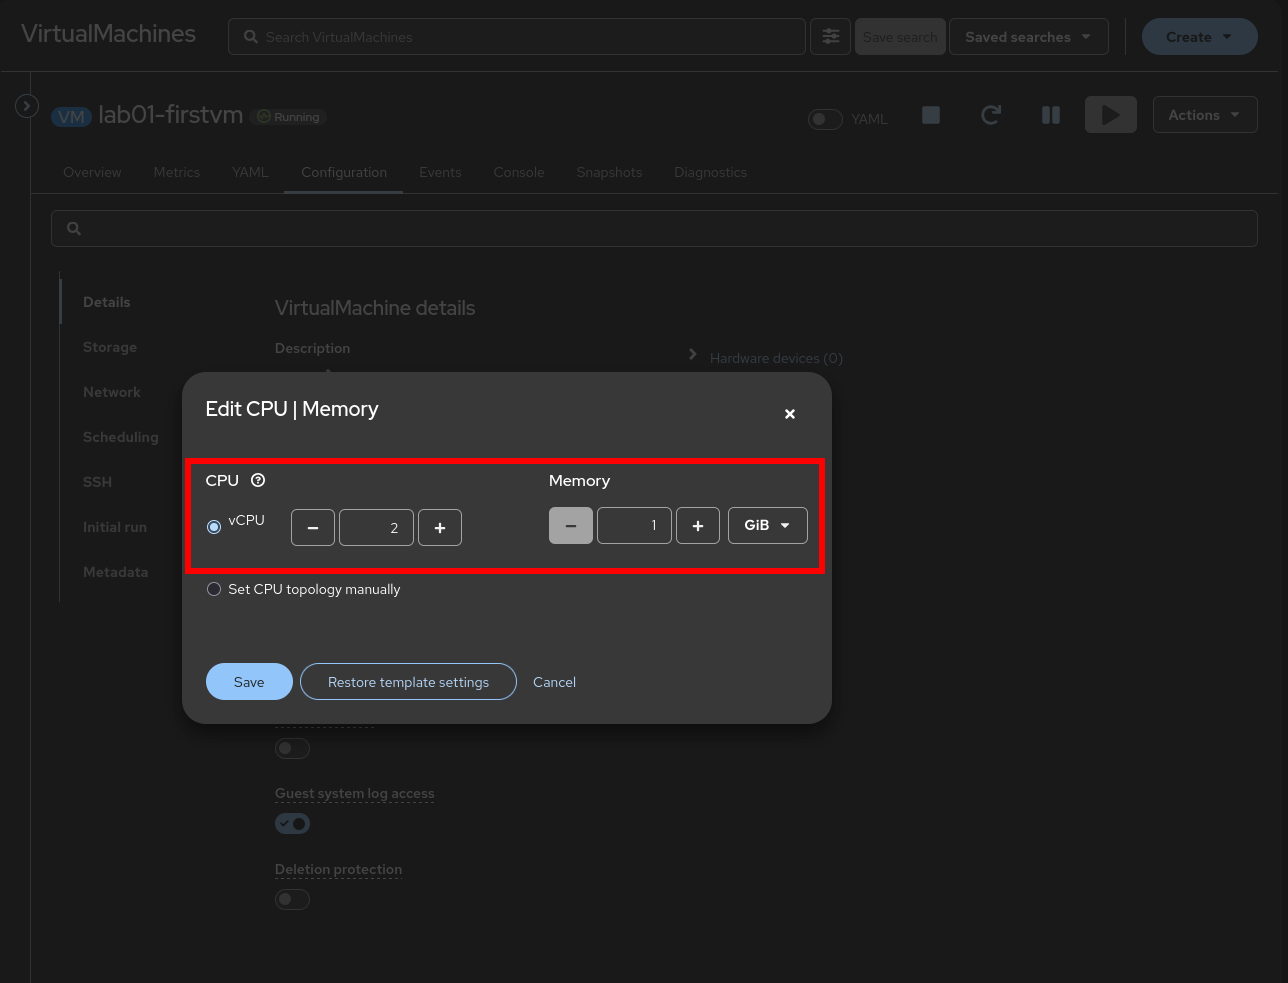The height and width of the screenshot is (983, 1288).
Task: Open the Events tab
Action: (440, 172)
